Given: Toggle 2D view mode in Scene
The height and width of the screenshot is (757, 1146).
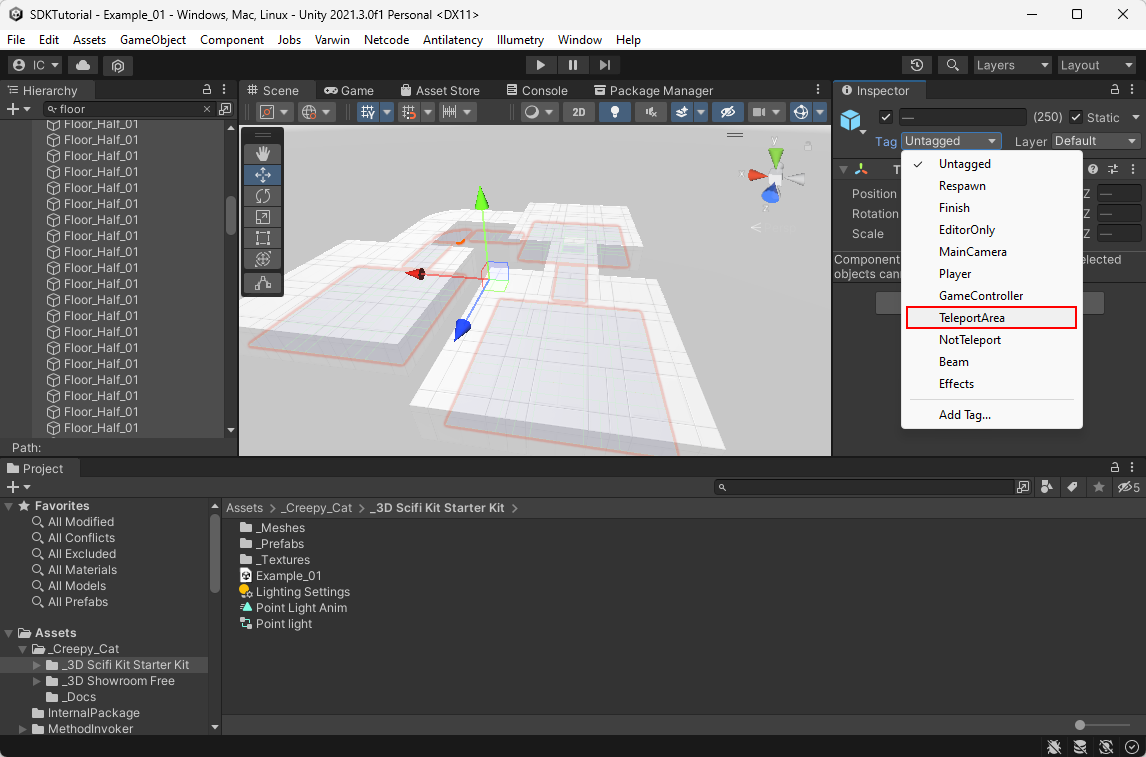Looking at the screenshot, I should 578,112.
